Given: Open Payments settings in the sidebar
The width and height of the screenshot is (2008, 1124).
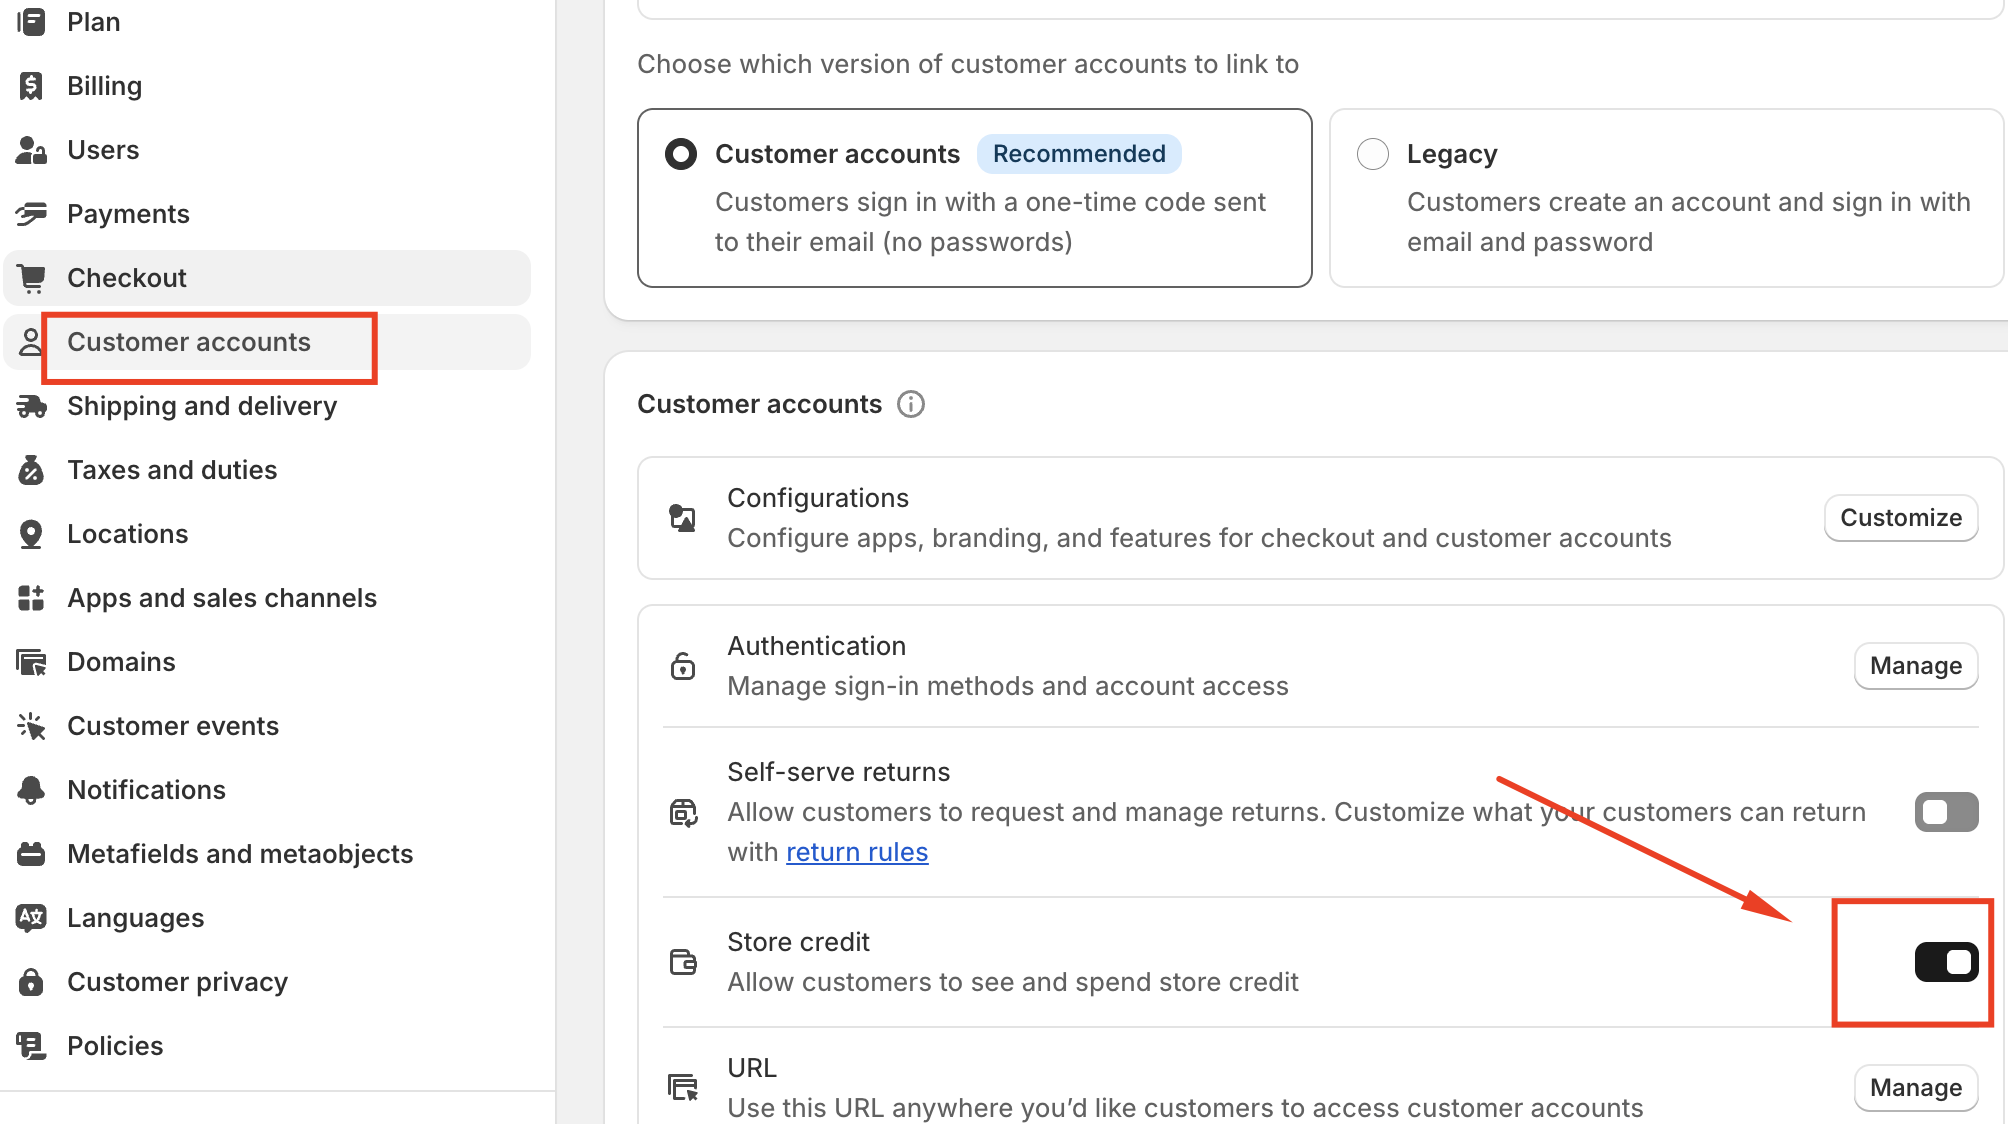Looking at the screenshot, I should coord(128,214).
